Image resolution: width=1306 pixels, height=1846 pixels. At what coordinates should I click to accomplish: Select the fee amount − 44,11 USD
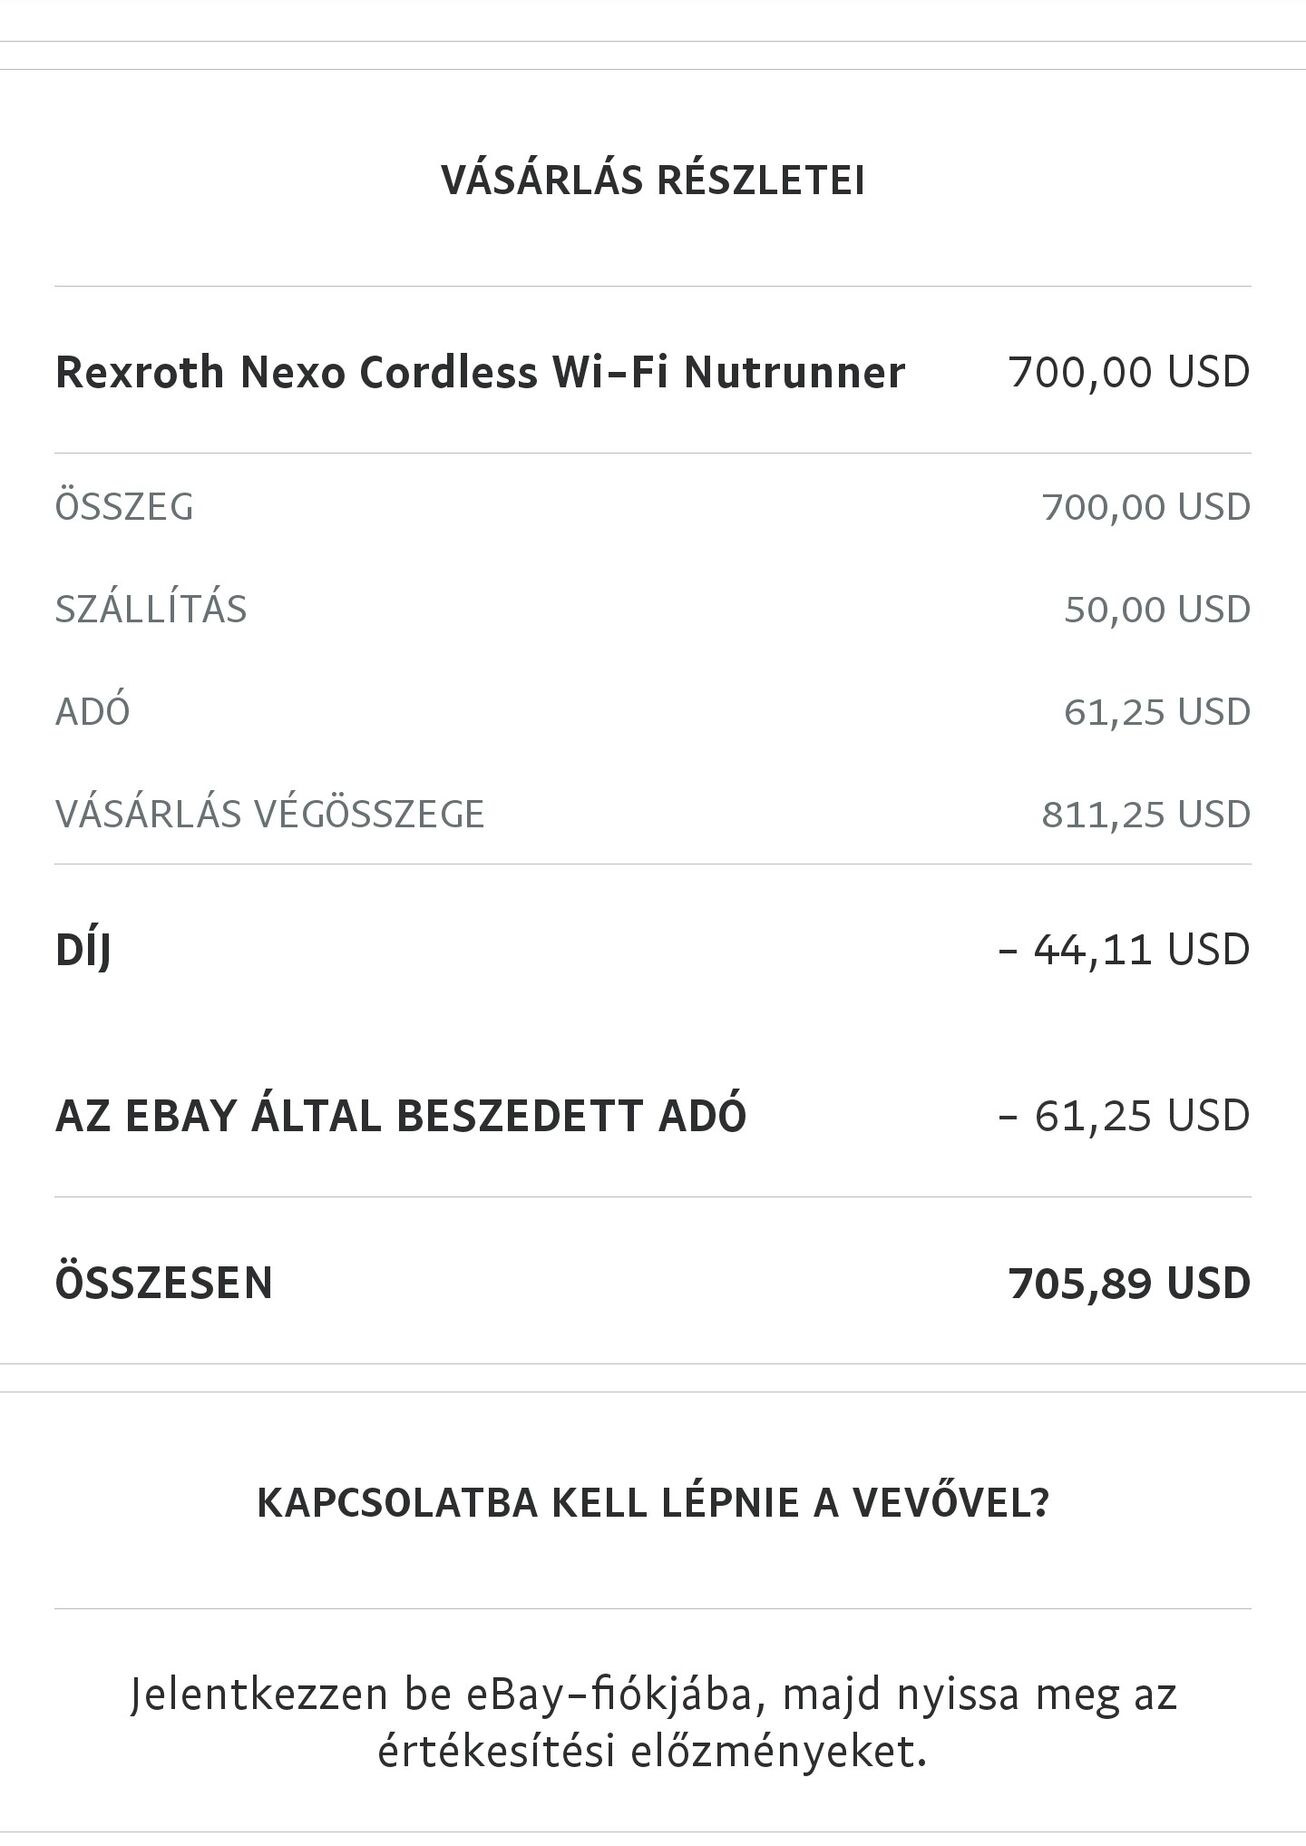tap(1124, 949)
